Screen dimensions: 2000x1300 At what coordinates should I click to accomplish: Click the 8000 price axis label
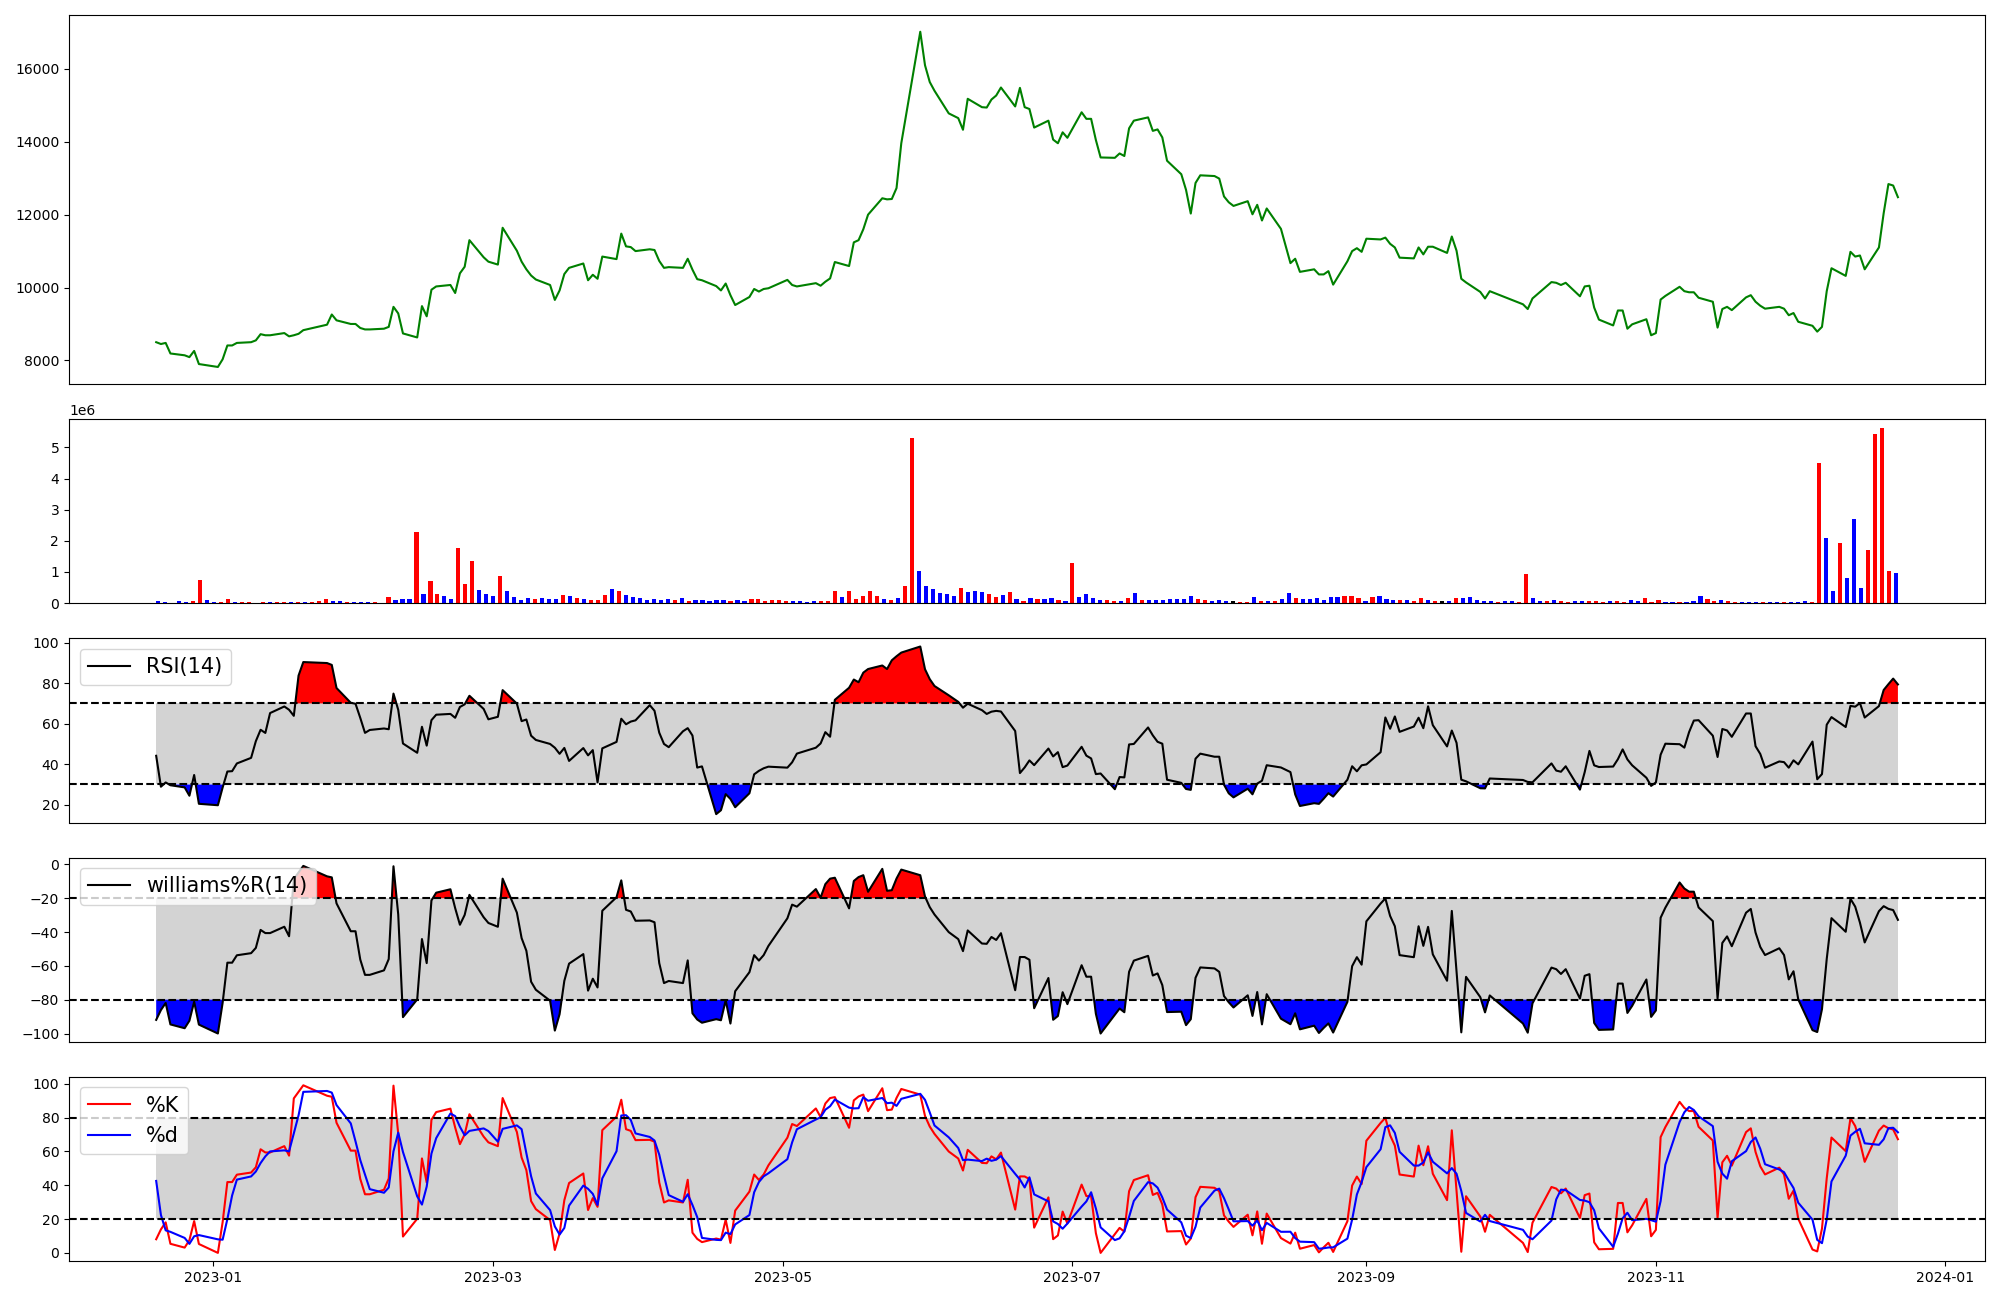(x=42, y=361)
